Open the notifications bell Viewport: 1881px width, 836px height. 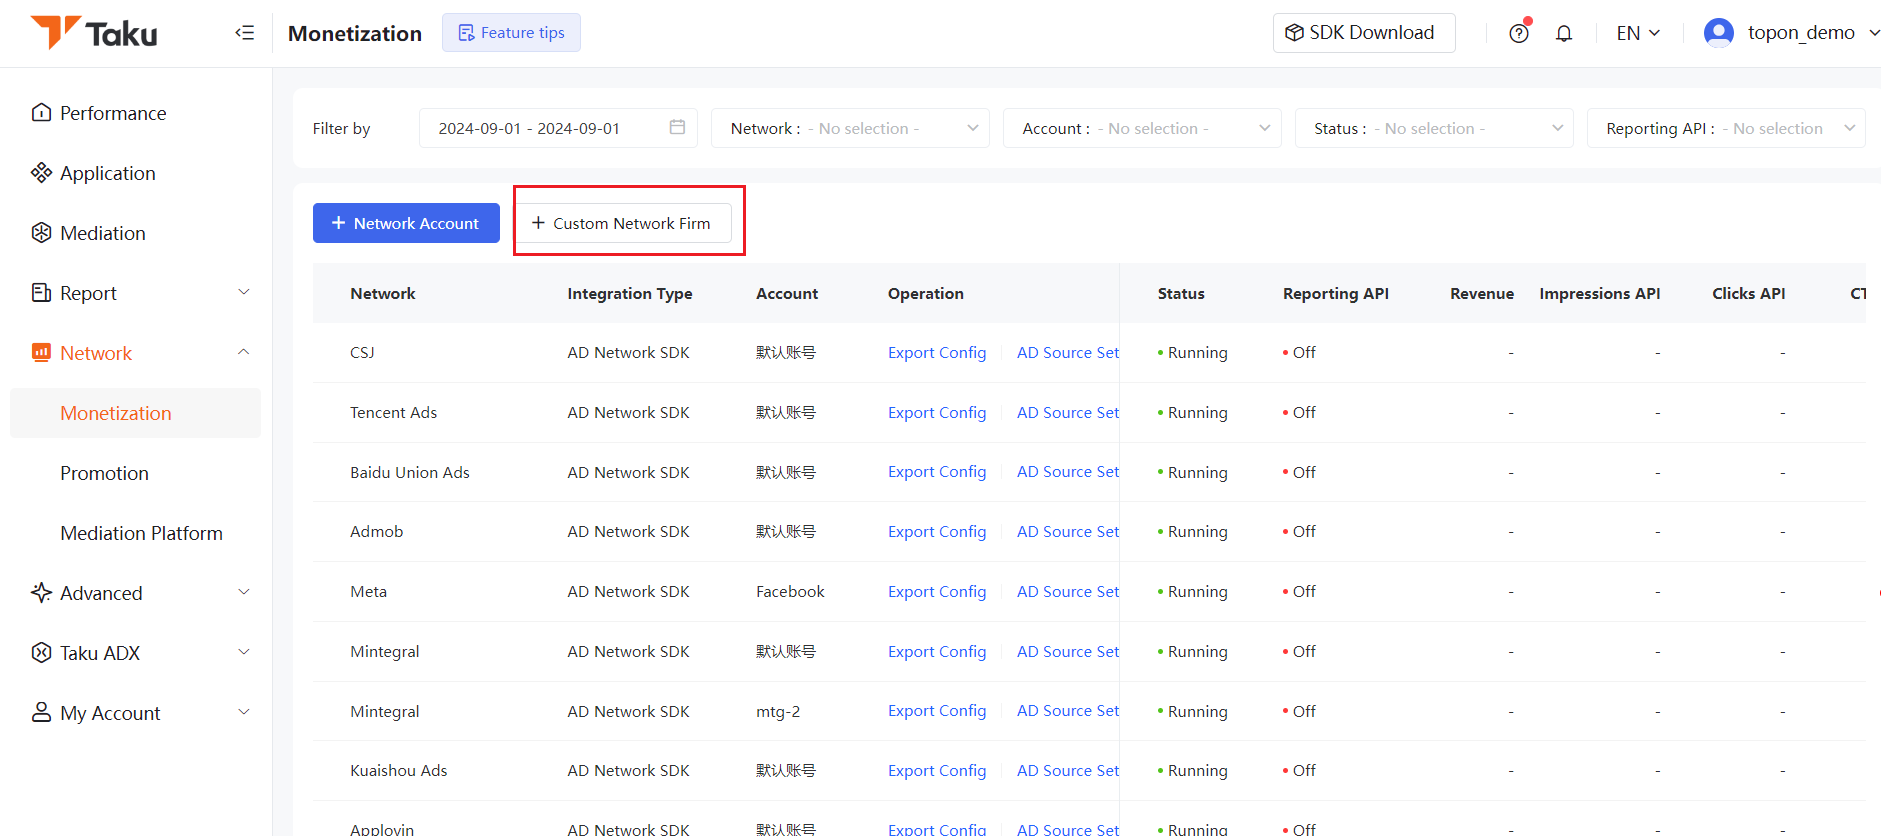tap(1564, 33)
